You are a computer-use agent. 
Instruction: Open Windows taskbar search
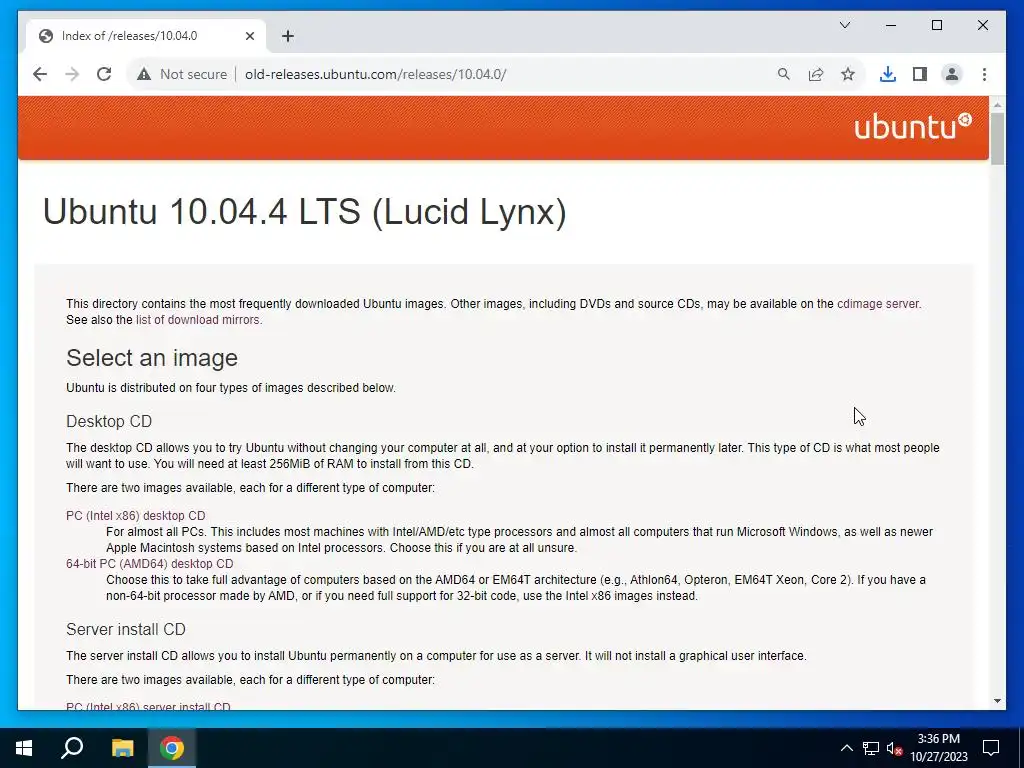coord(72,748)
